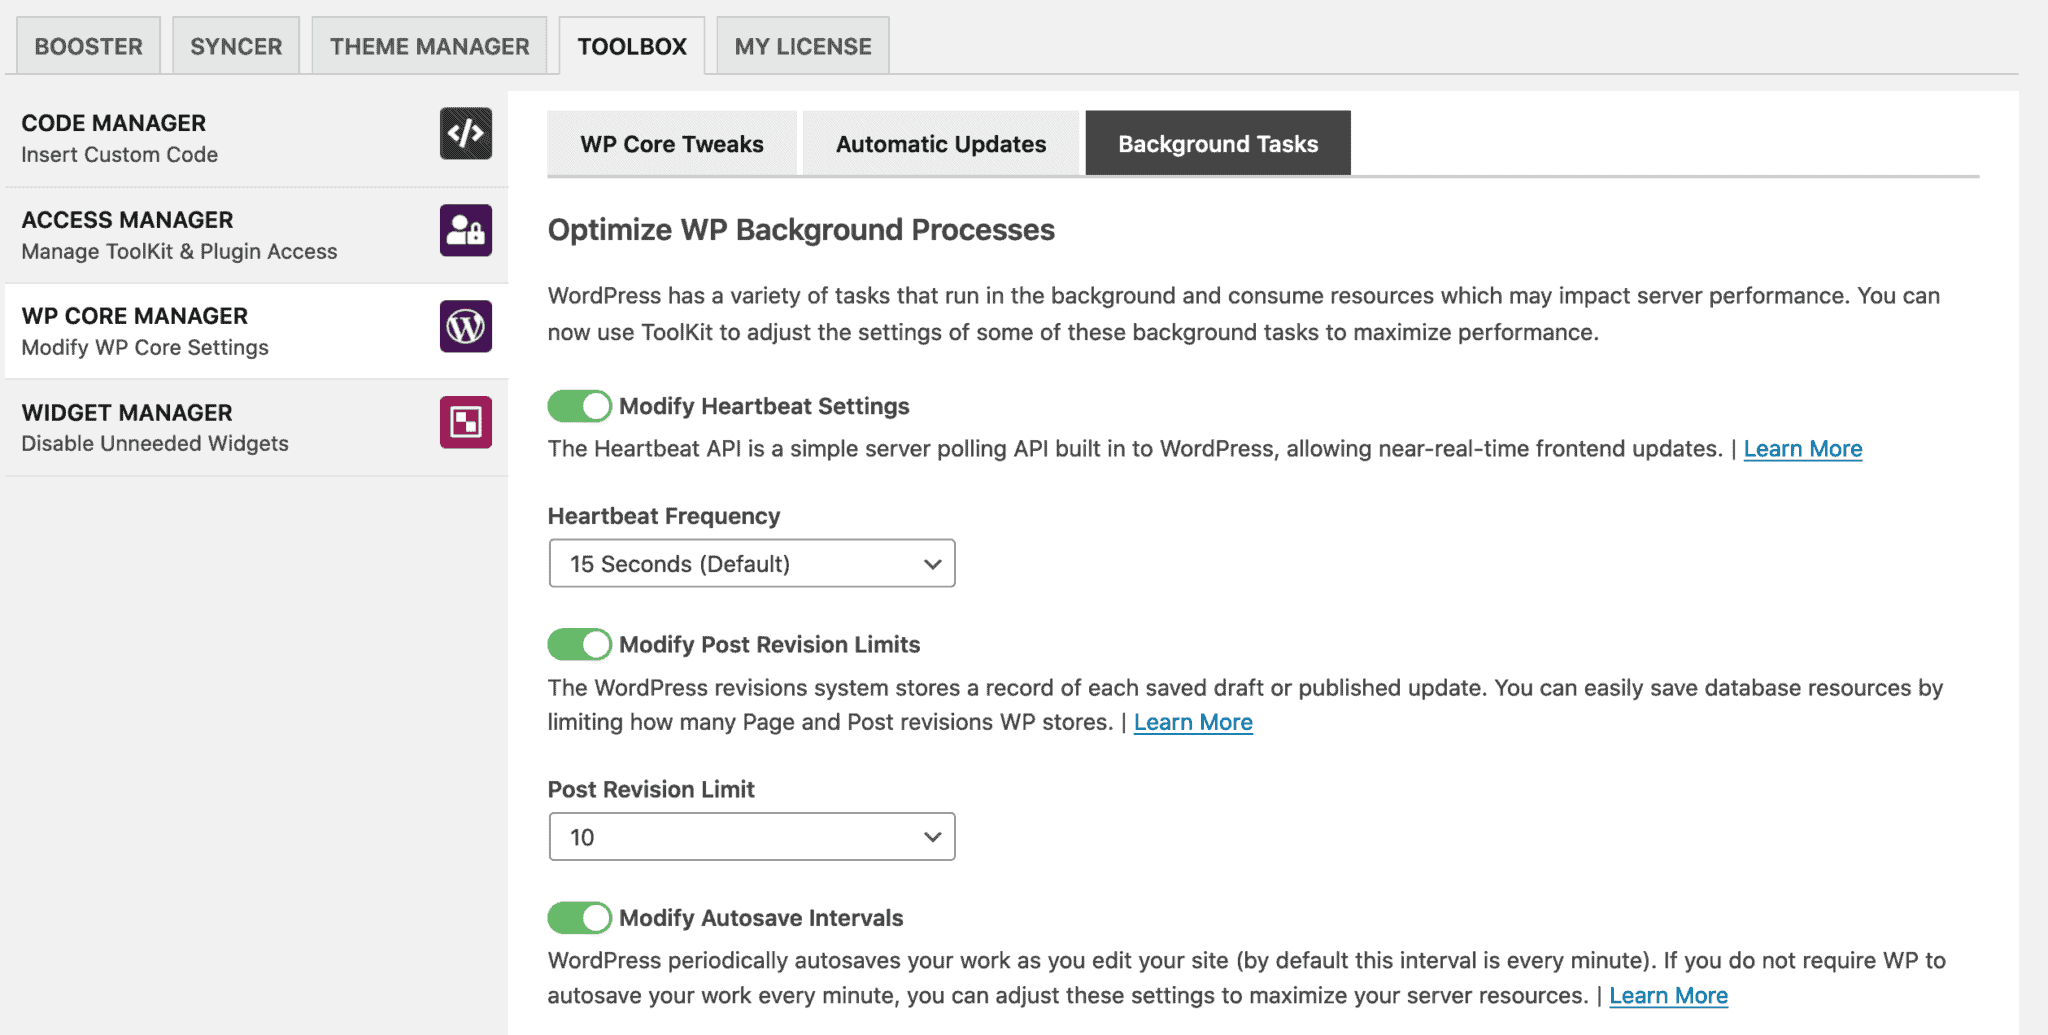The image size is (2048, 1035).
Task: Open the Automatic Updates sub-tab
Action: 941,143
